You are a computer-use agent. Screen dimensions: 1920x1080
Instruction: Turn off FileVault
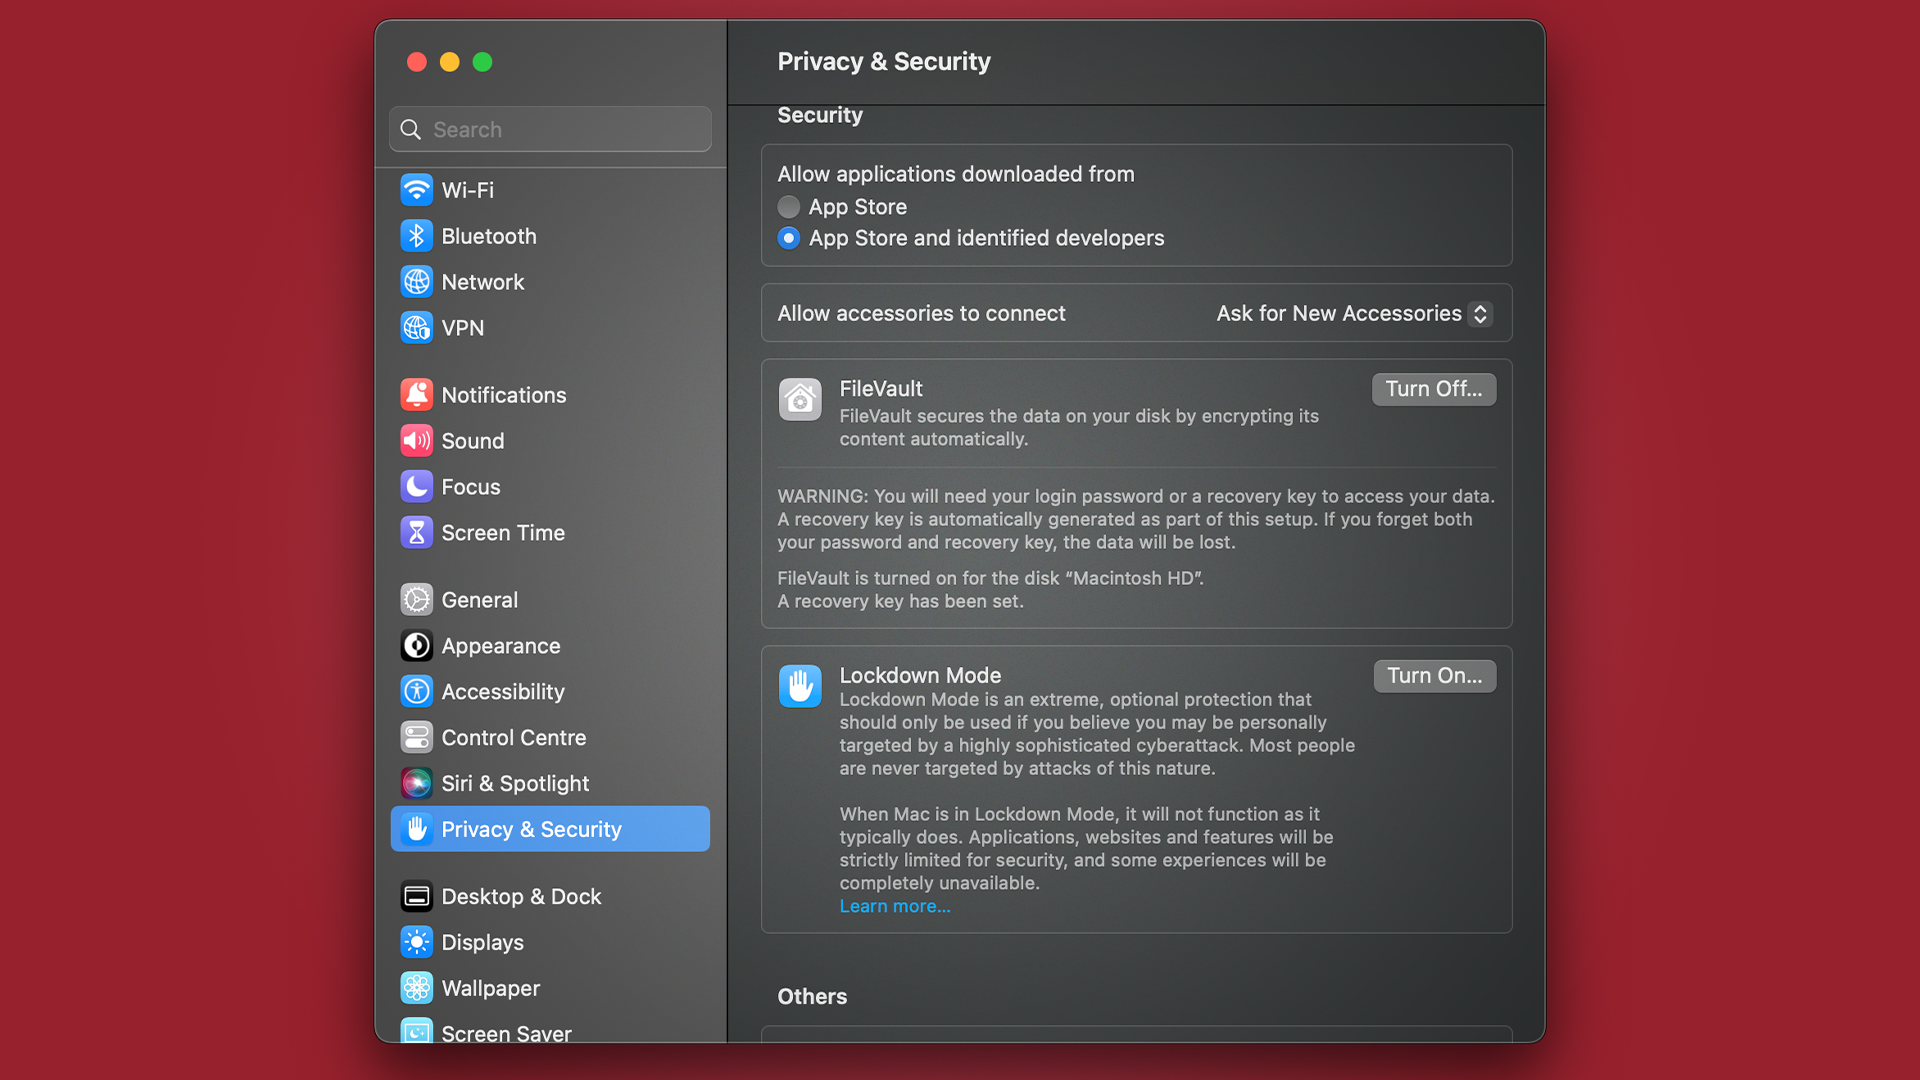click(x=1434, y=389)
